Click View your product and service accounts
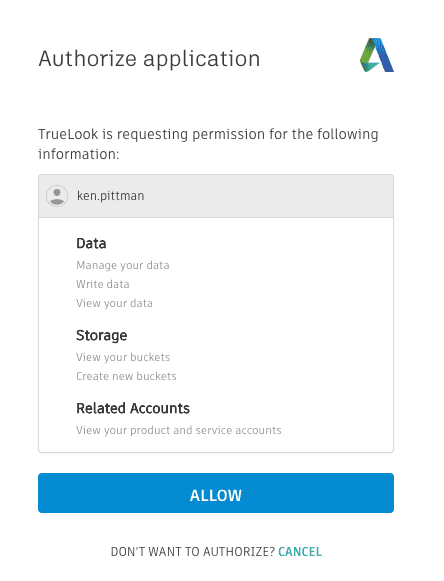The image size is (444, 581). coord(179,430)
